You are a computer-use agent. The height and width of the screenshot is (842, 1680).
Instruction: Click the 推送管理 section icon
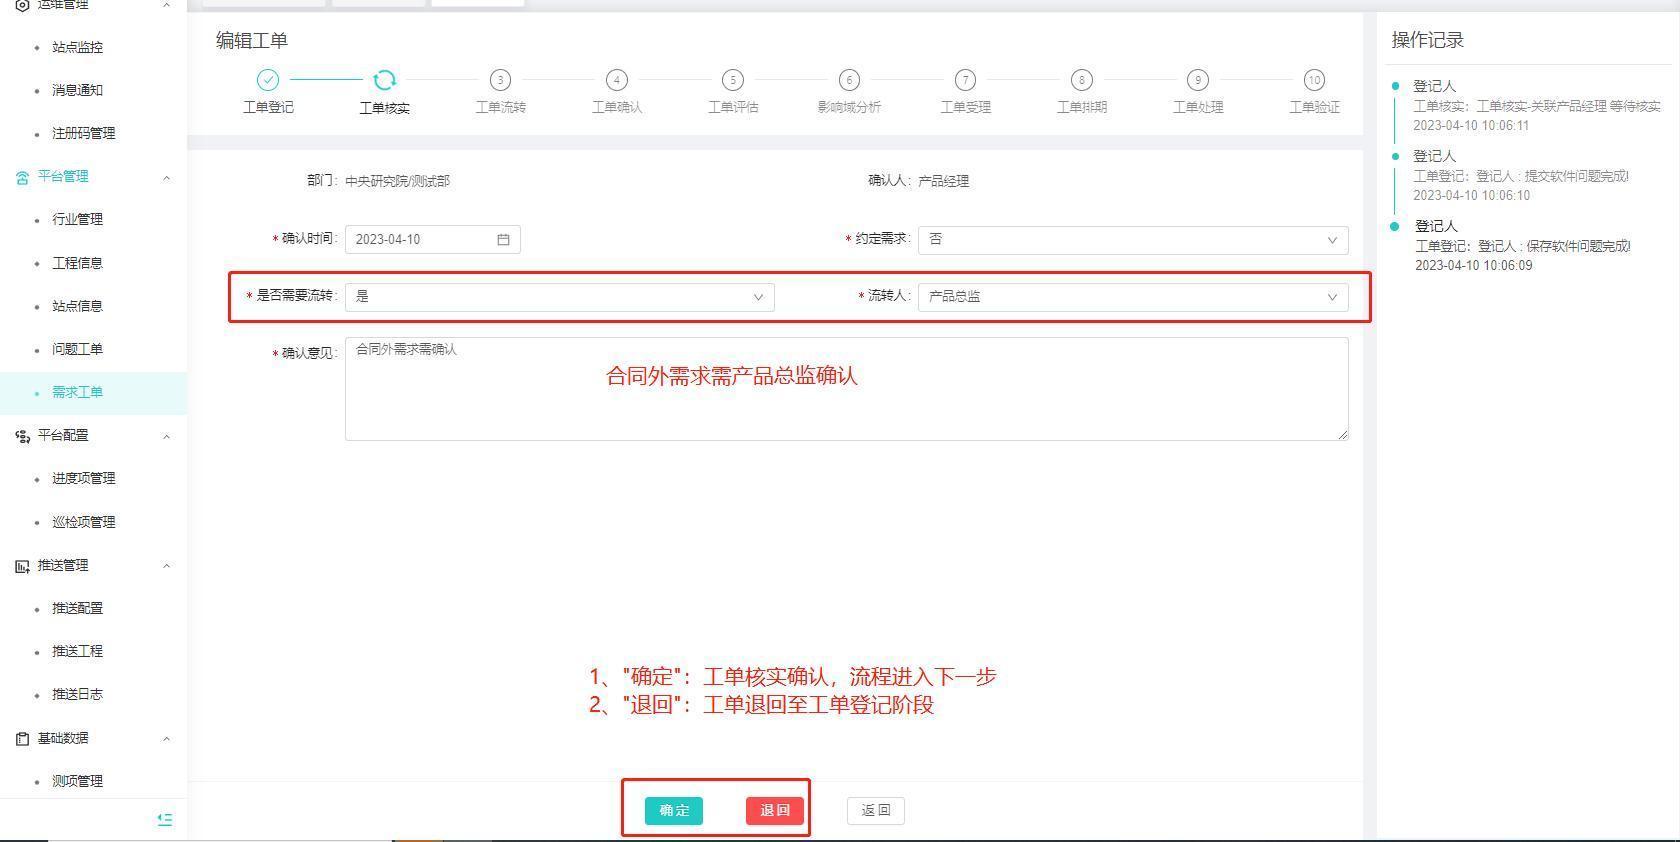pos(22,566)
